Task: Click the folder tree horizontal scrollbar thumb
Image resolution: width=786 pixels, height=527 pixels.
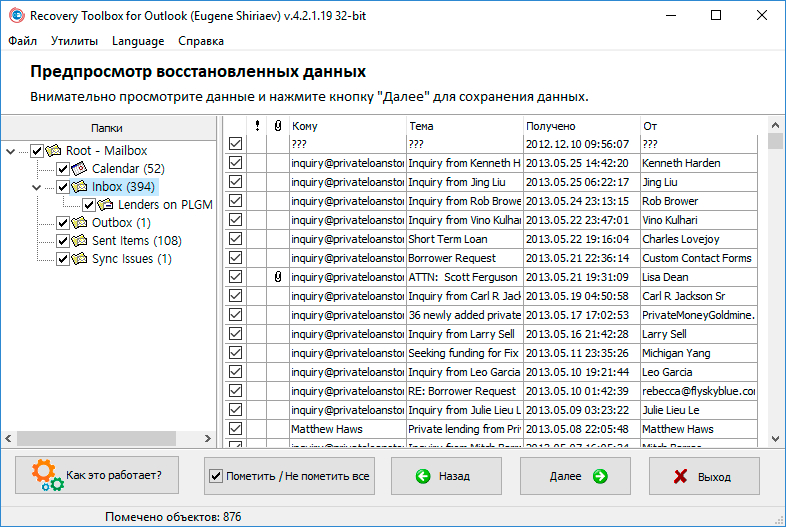Action: [96, 438]
